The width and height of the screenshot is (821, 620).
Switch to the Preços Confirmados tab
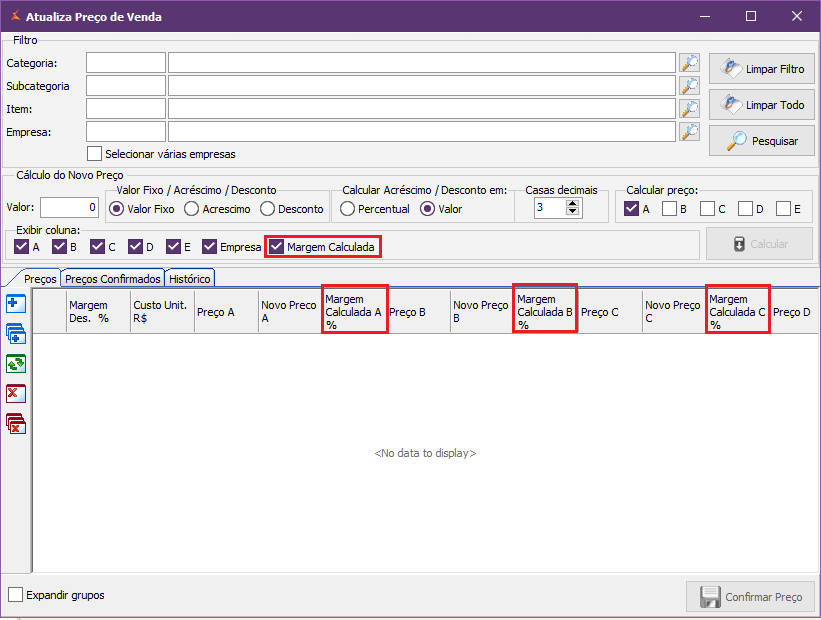tap(113, 279)
